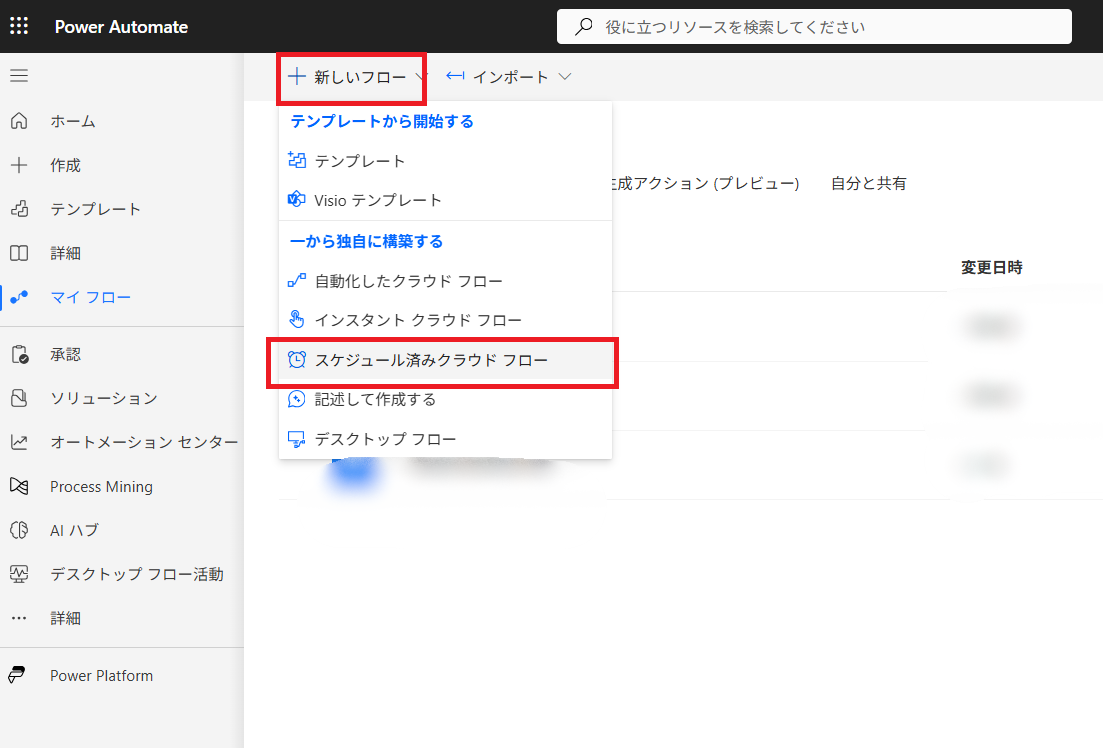Go to マイ フロー in sidebar

(x=90, y=297)
